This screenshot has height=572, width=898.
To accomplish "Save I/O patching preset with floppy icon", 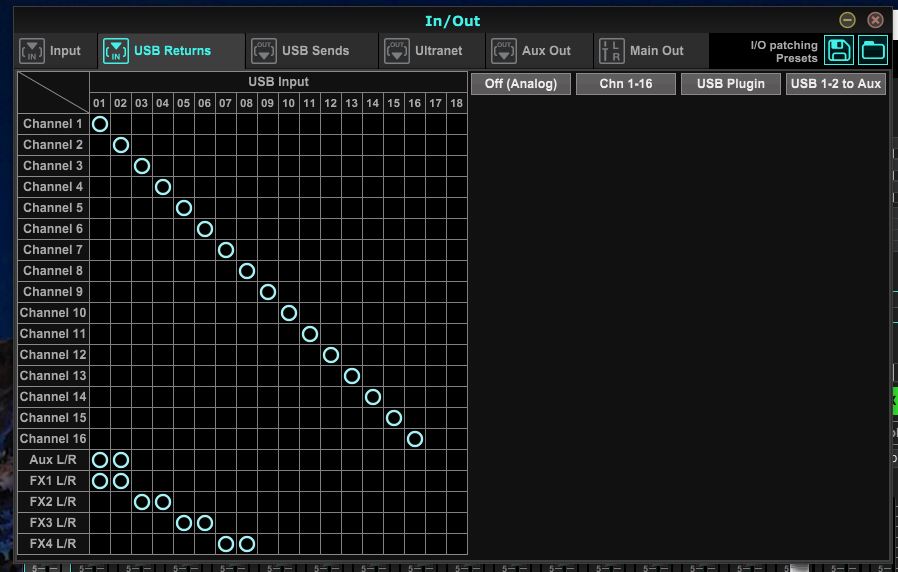I will click(x=839, y=50).
